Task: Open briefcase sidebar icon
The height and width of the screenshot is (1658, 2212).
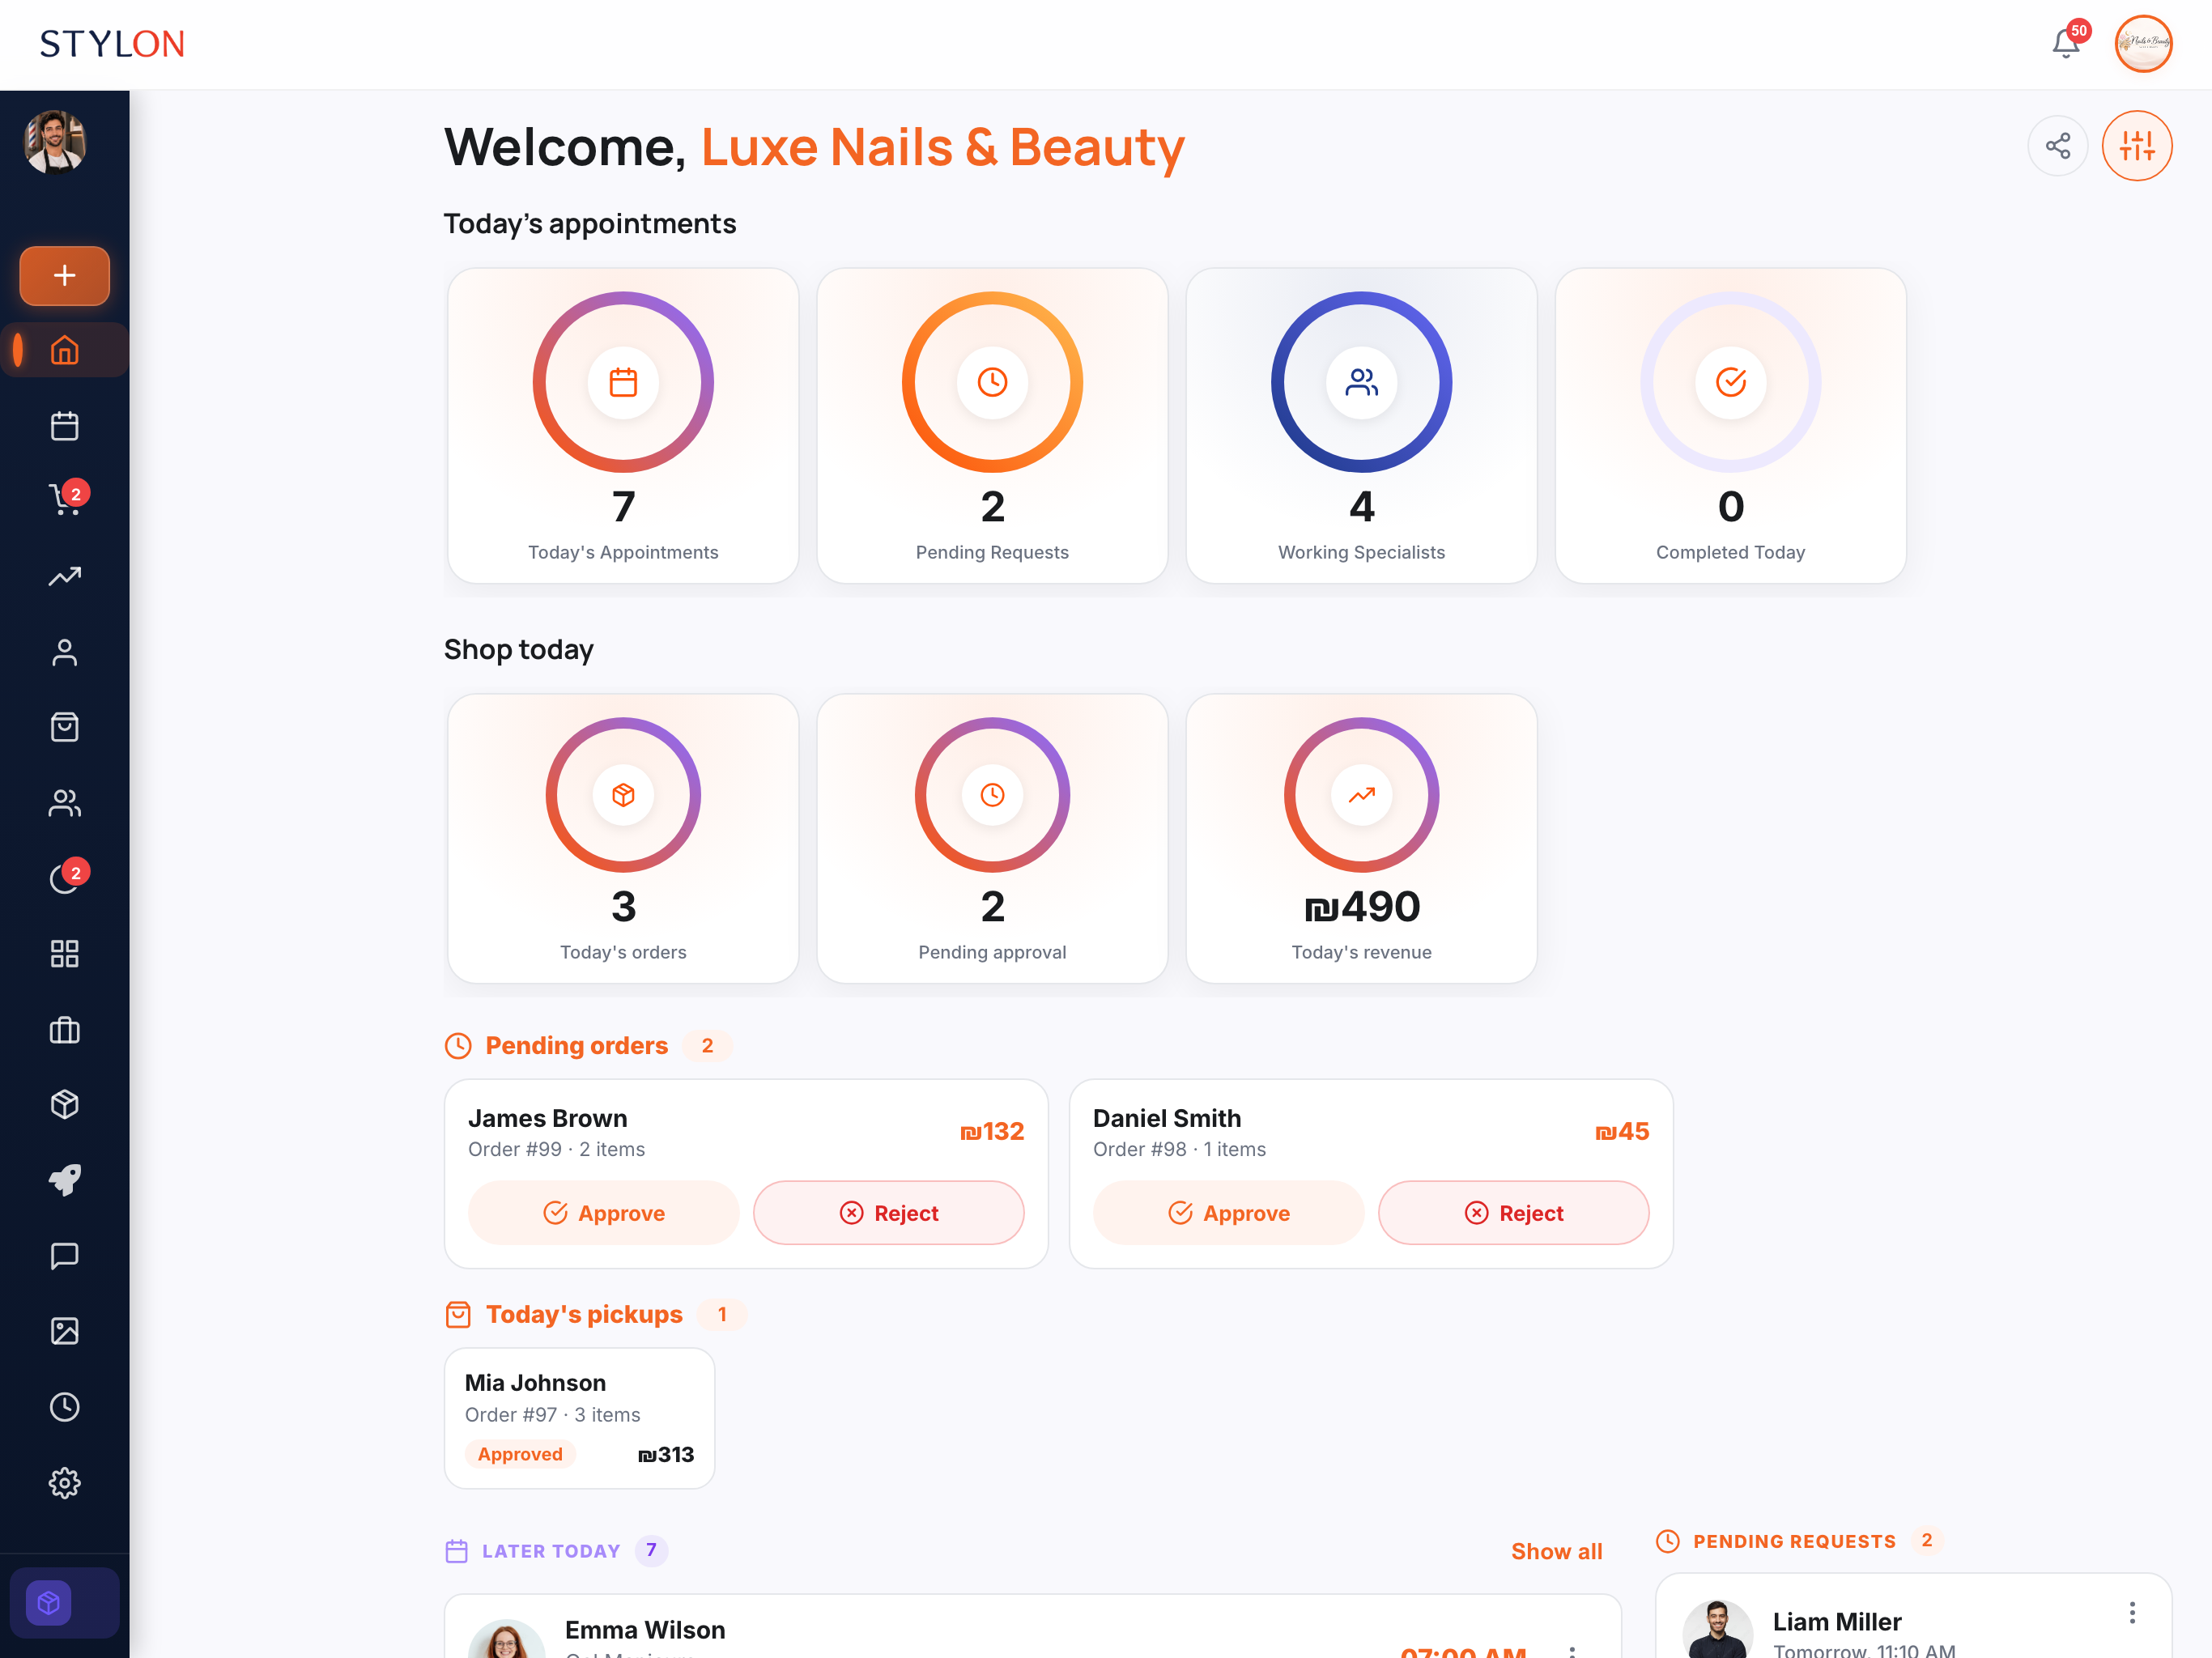Action: (65, 1030)
